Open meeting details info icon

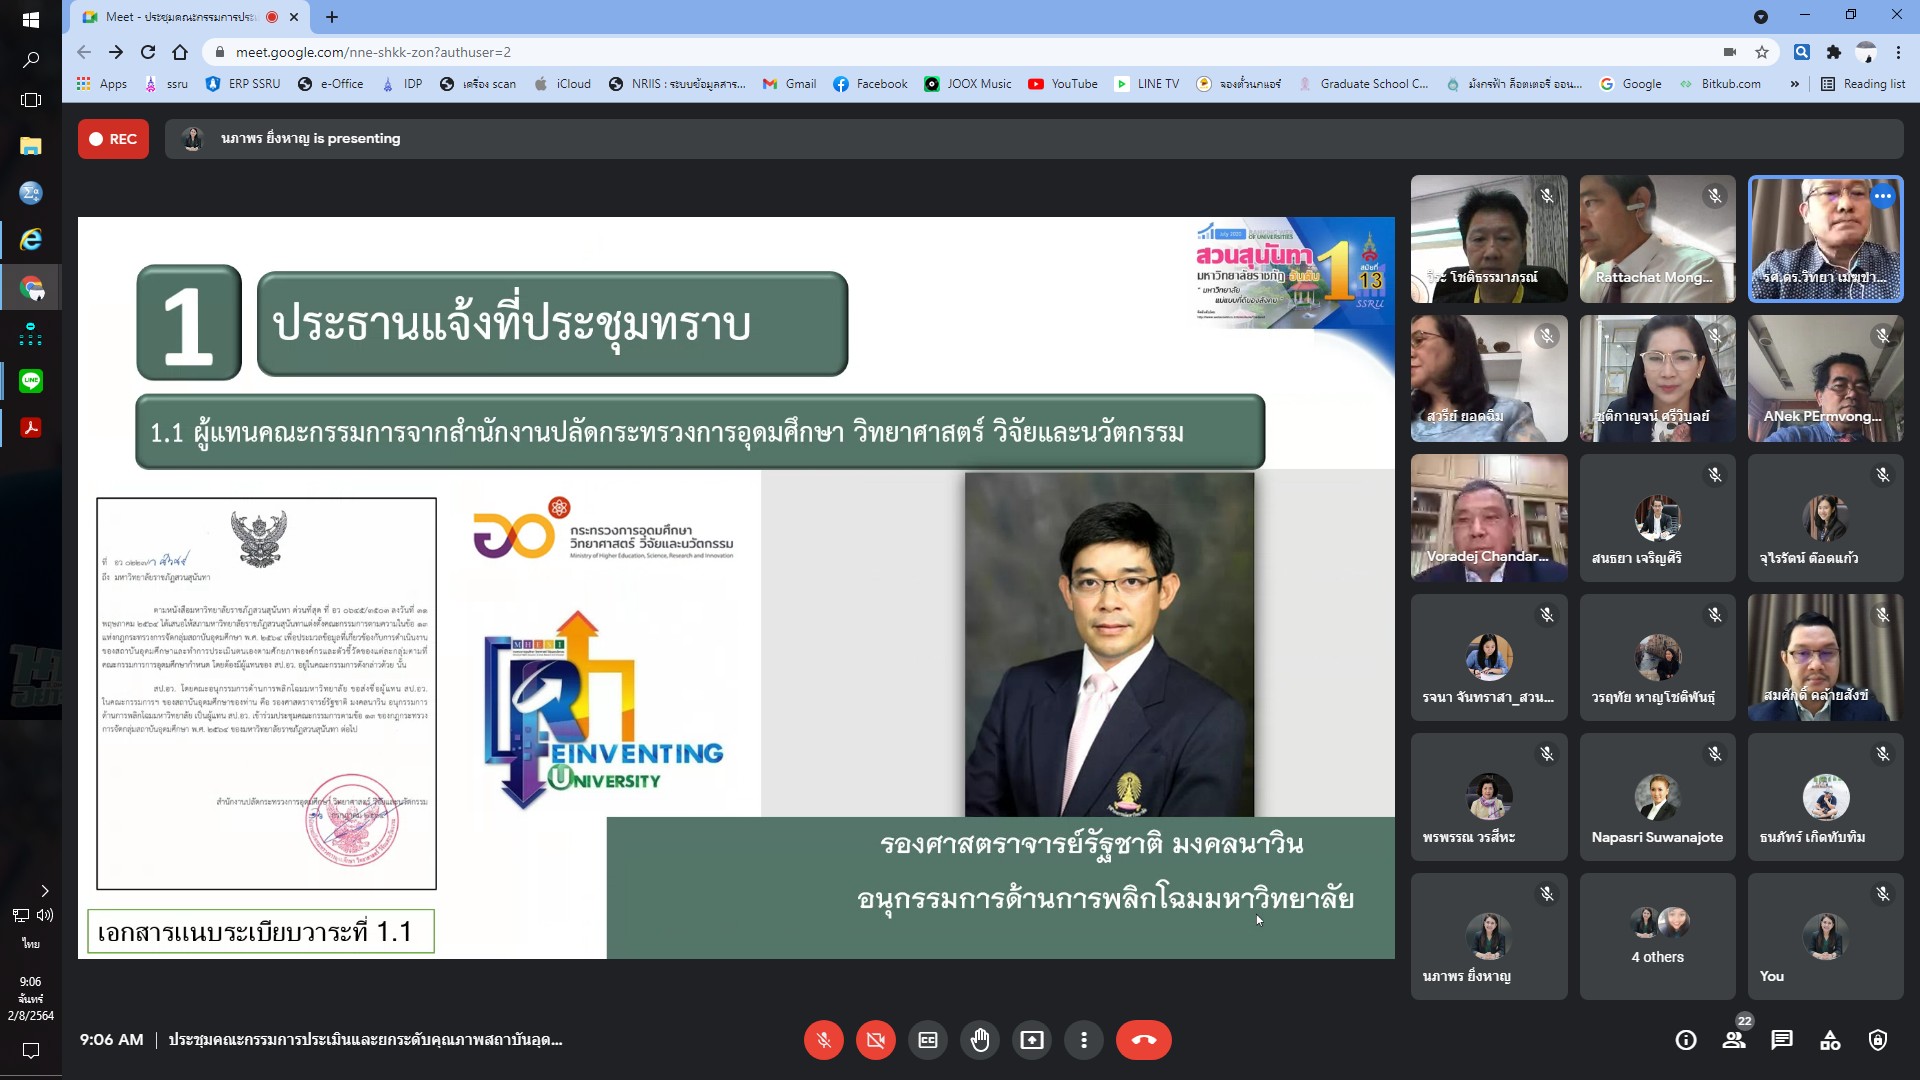pos(1686,1040)
